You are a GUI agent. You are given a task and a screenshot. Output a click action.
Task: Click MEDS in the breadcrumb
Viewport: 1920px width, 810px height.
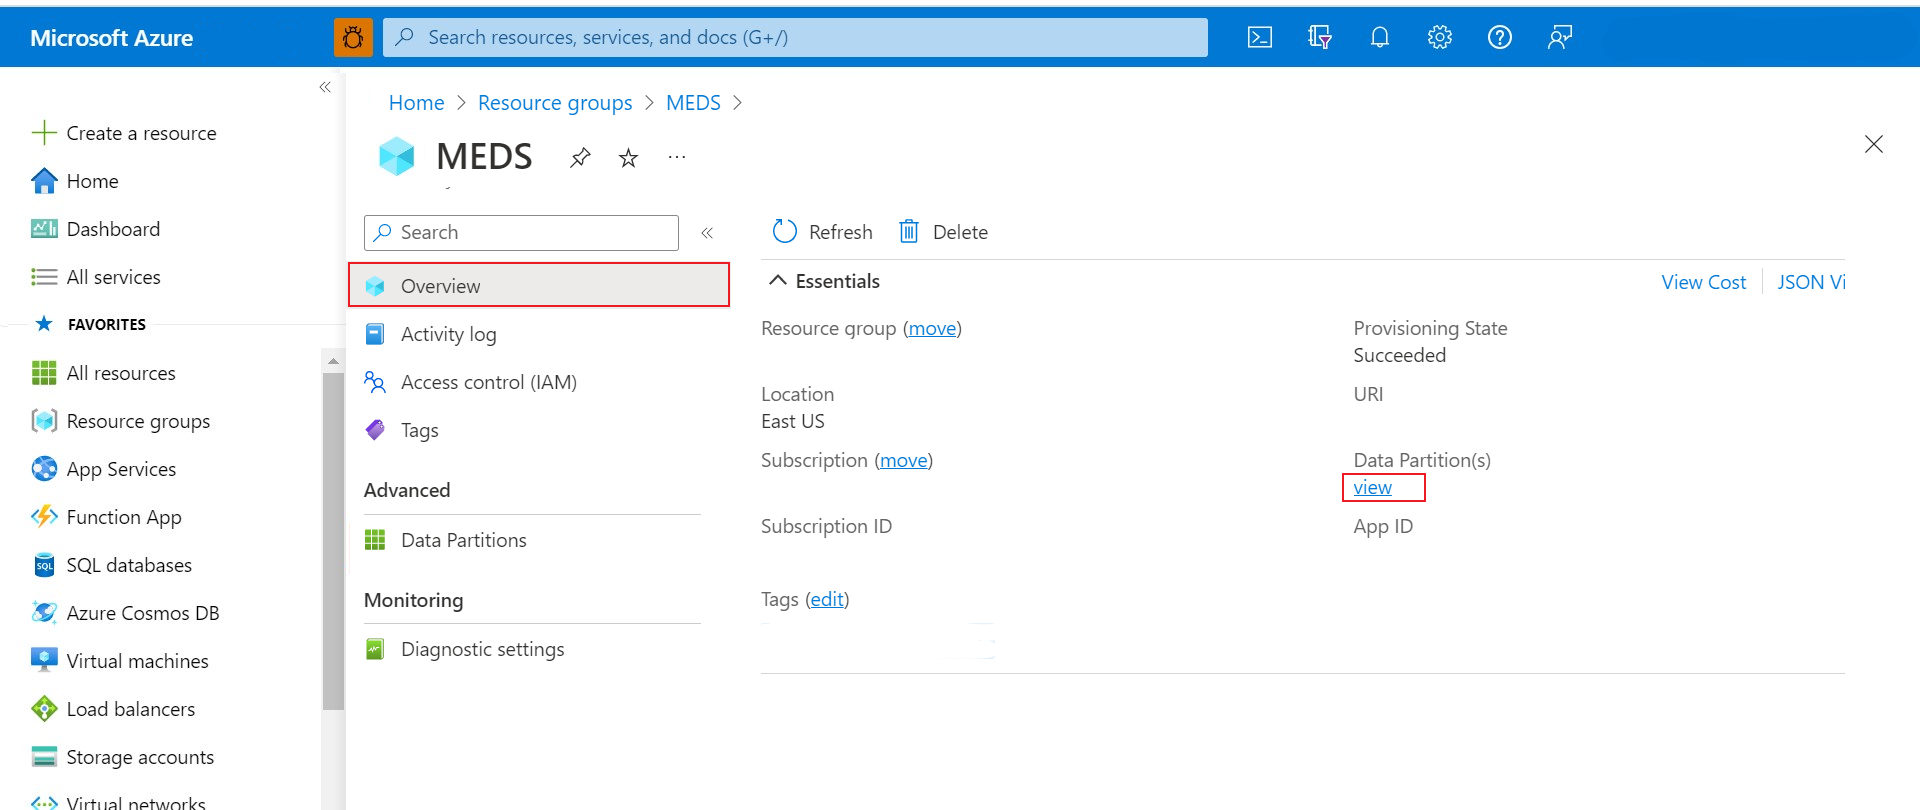[x=693, y=103]
